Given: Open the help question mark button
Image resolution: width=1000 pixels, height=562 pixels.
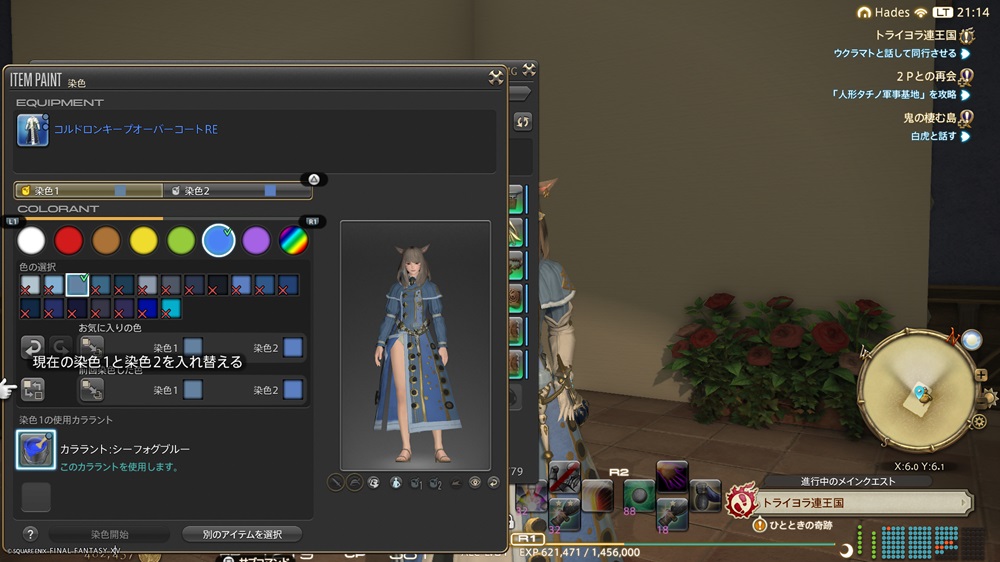Looking at the screenshot, I should point(29,534).
